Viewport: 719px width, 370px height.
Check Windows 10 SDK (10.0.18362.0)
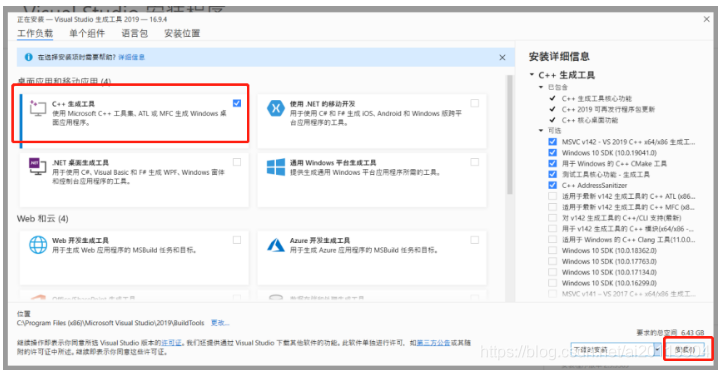coord(553,250)
